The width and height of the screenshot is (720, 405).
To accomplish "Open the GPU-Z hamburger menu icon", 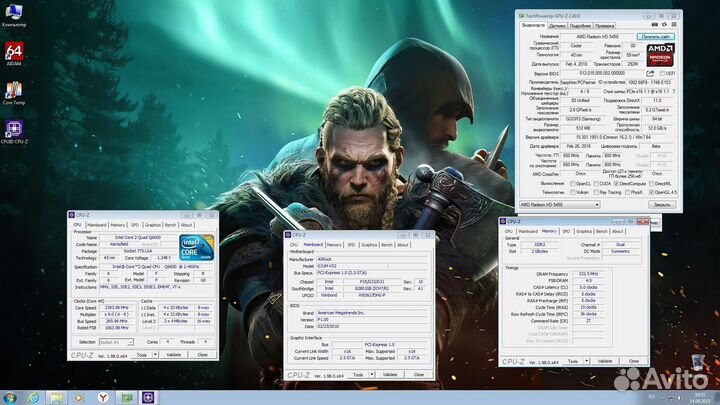I will 674,25.
